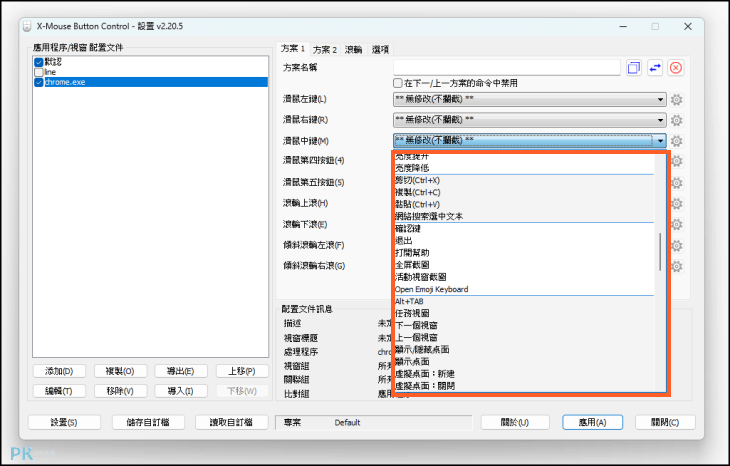
Task: Uncheck the 默認 profile checkbox
Action: pos(39,62)
